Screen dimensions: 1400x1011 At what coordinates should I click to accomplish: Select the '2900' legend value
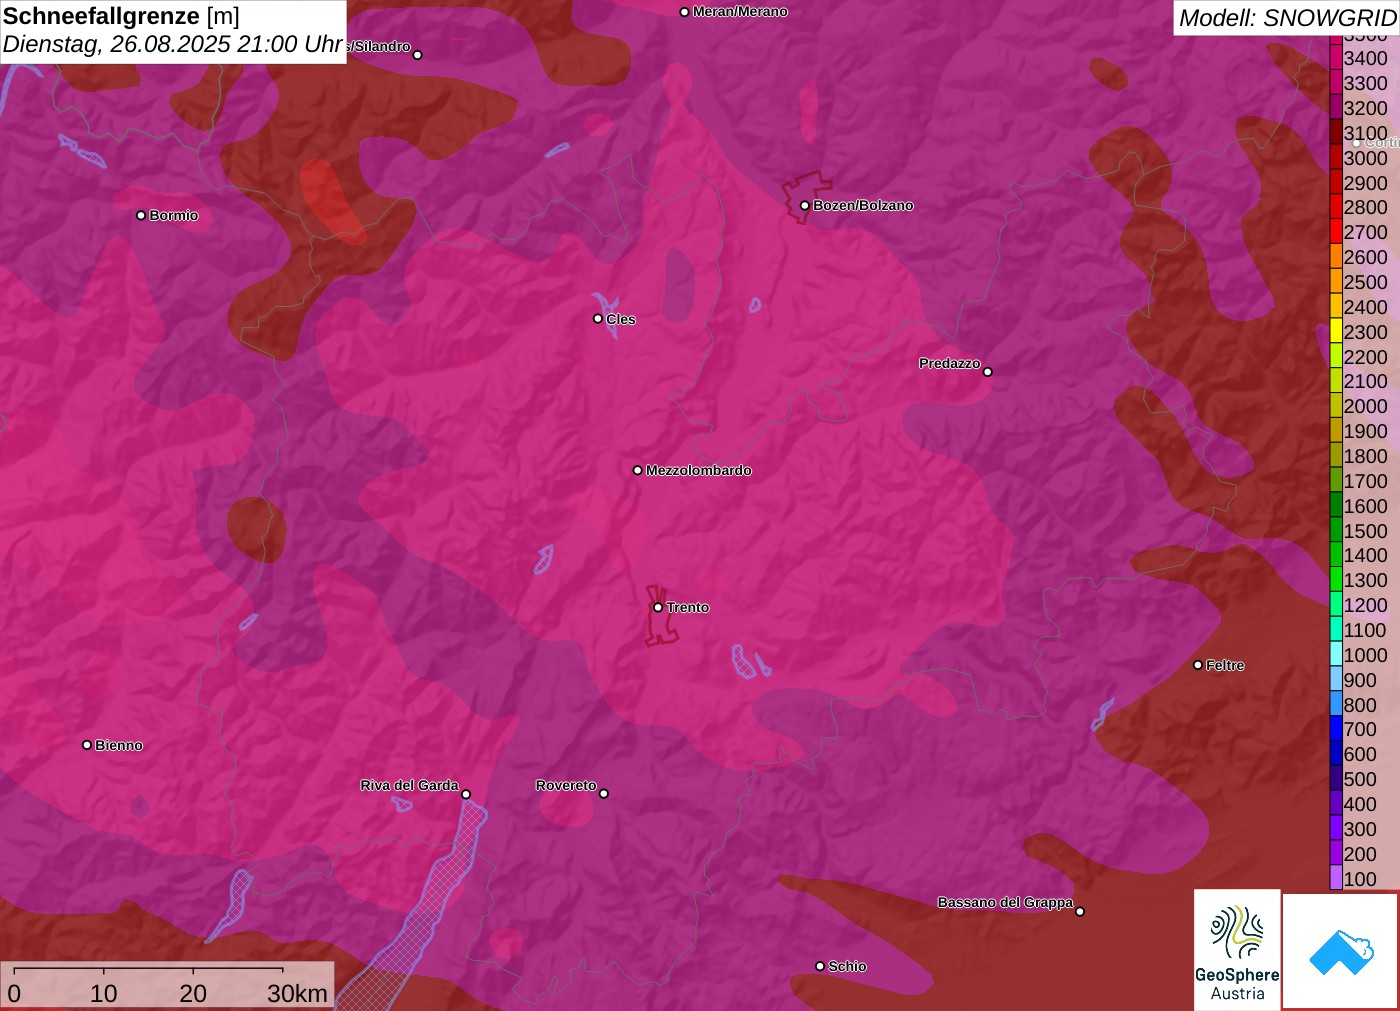1366,183
